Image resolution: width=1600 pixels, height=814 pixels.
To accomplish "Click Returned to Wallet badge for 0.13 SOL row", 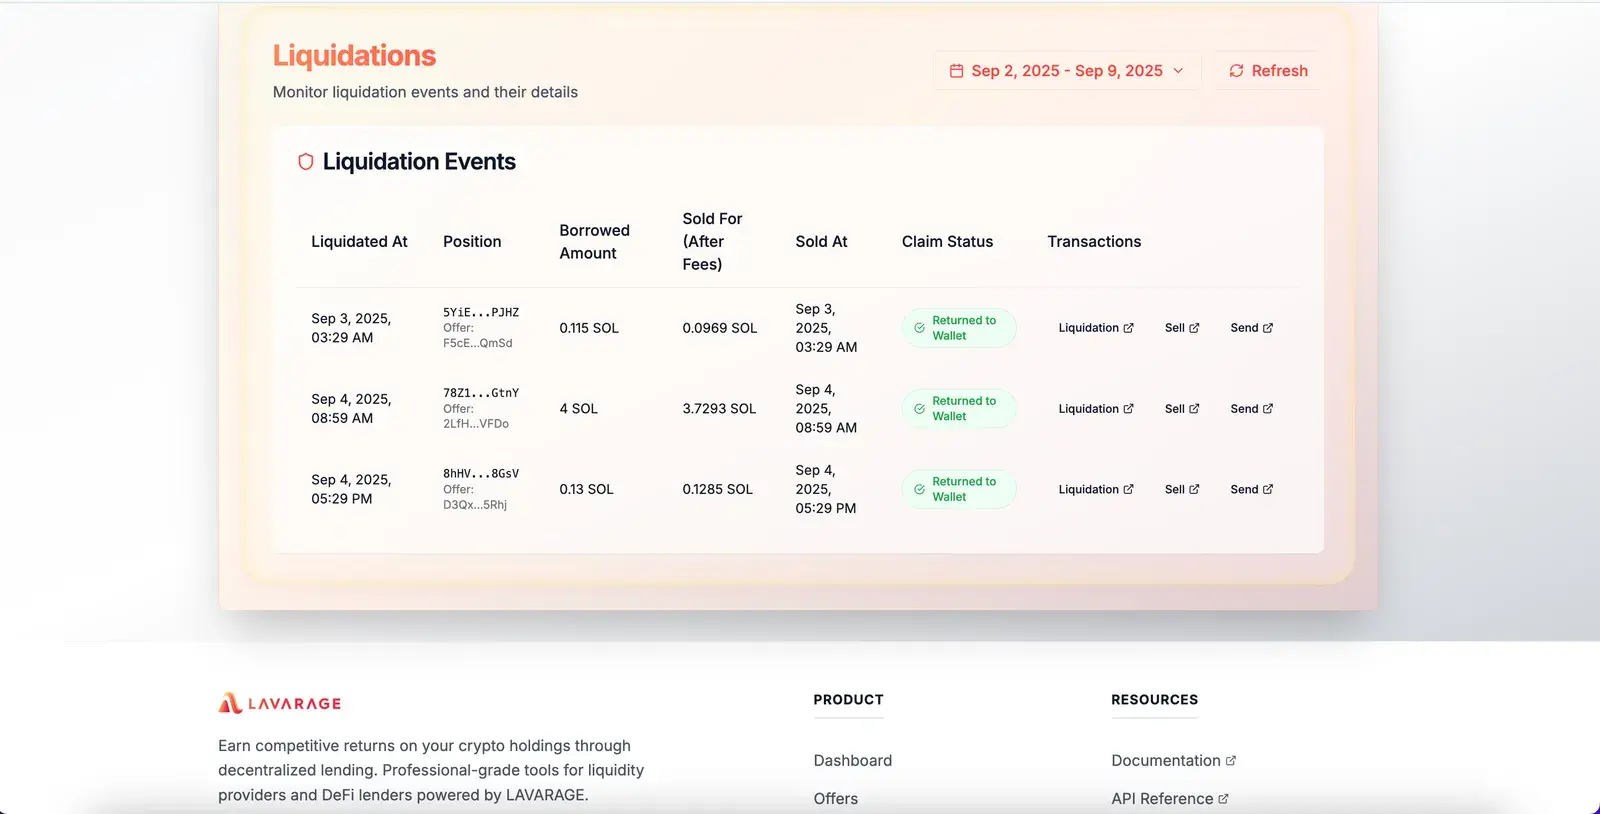I will coord(959,490).
